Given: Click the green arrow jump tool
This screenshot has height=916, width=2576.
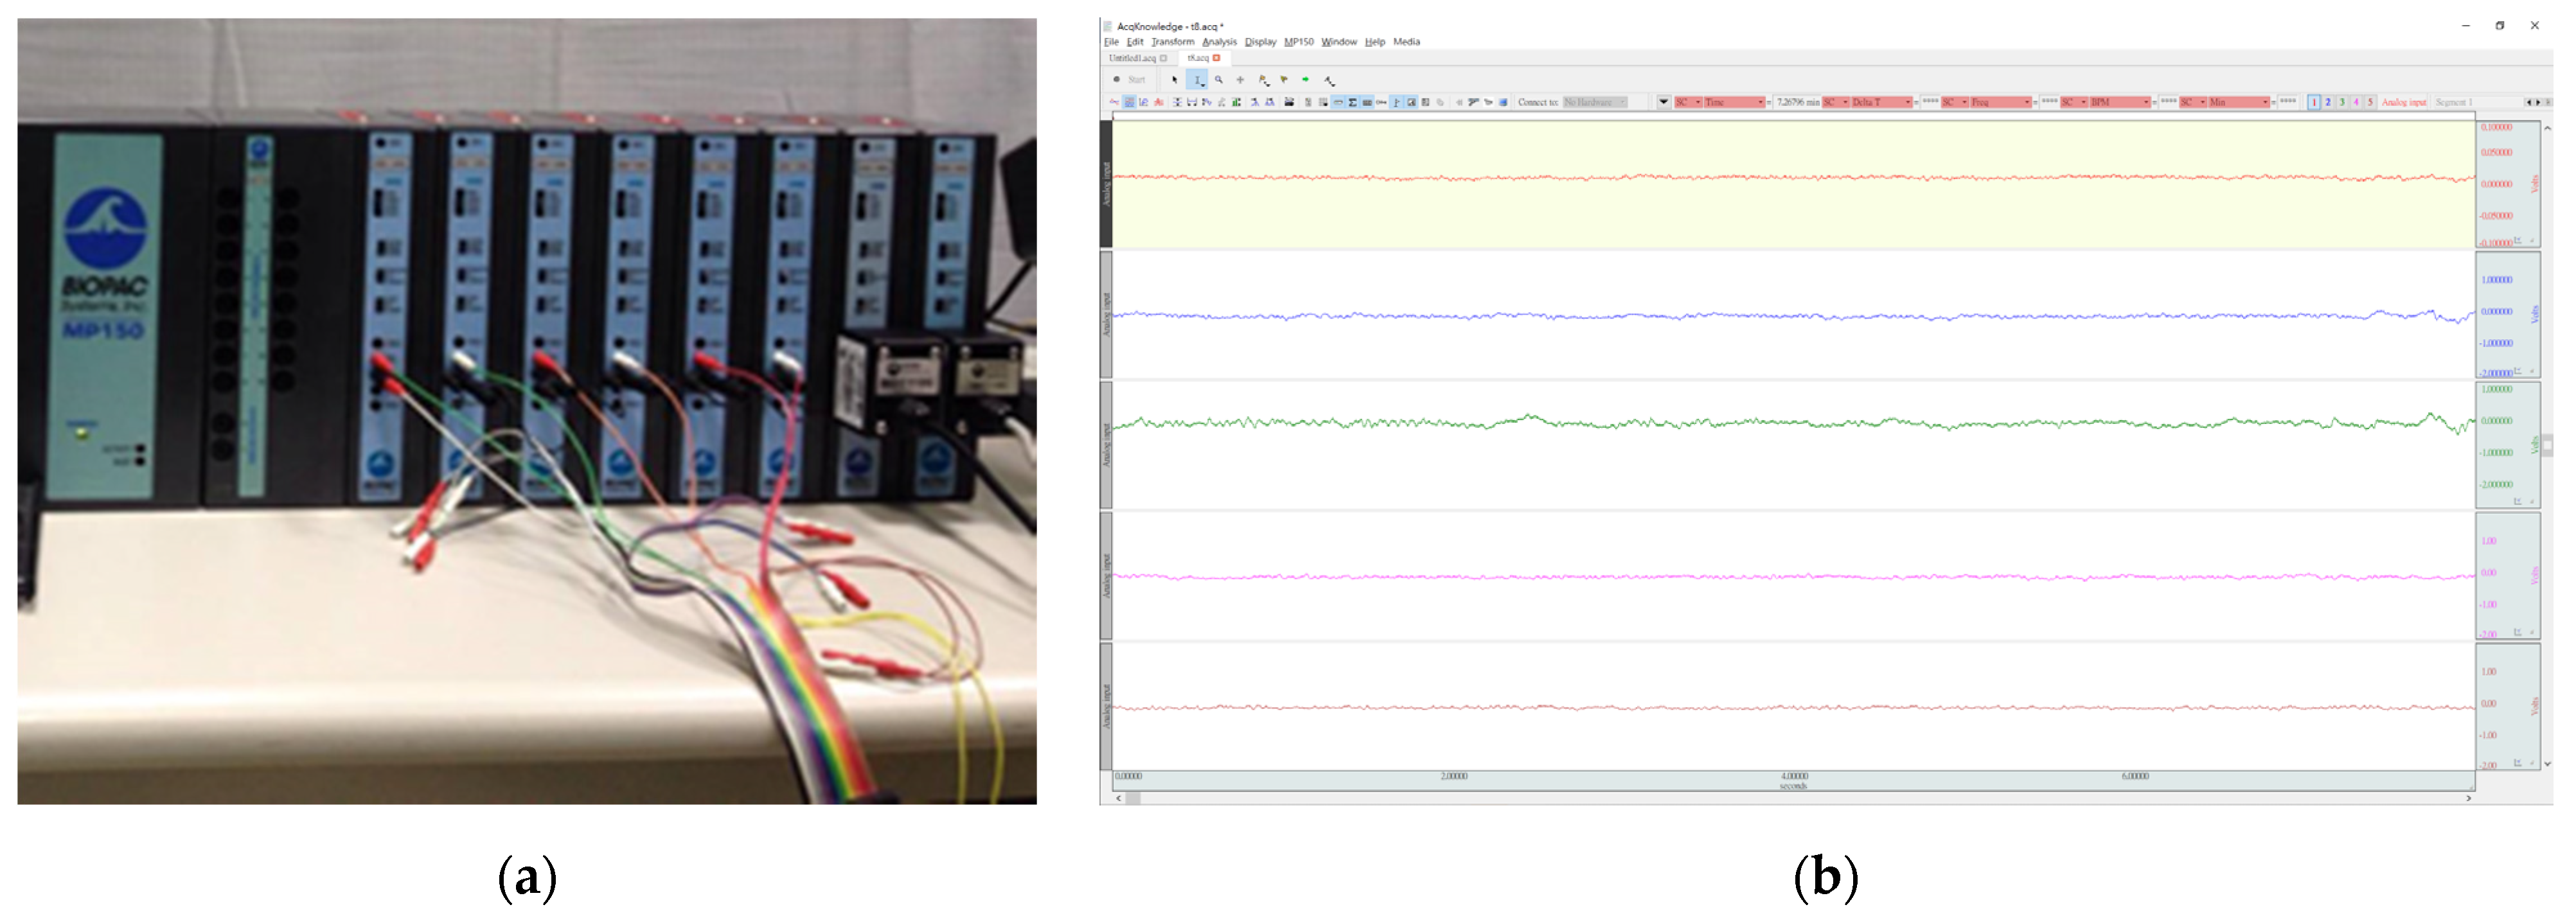Looking at the screenshot, I should click(x=1306, y=80).
